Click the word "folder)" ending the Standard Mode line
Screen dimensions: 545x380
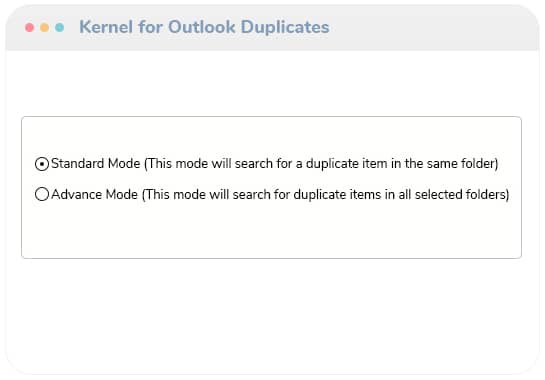coord(480,163)
